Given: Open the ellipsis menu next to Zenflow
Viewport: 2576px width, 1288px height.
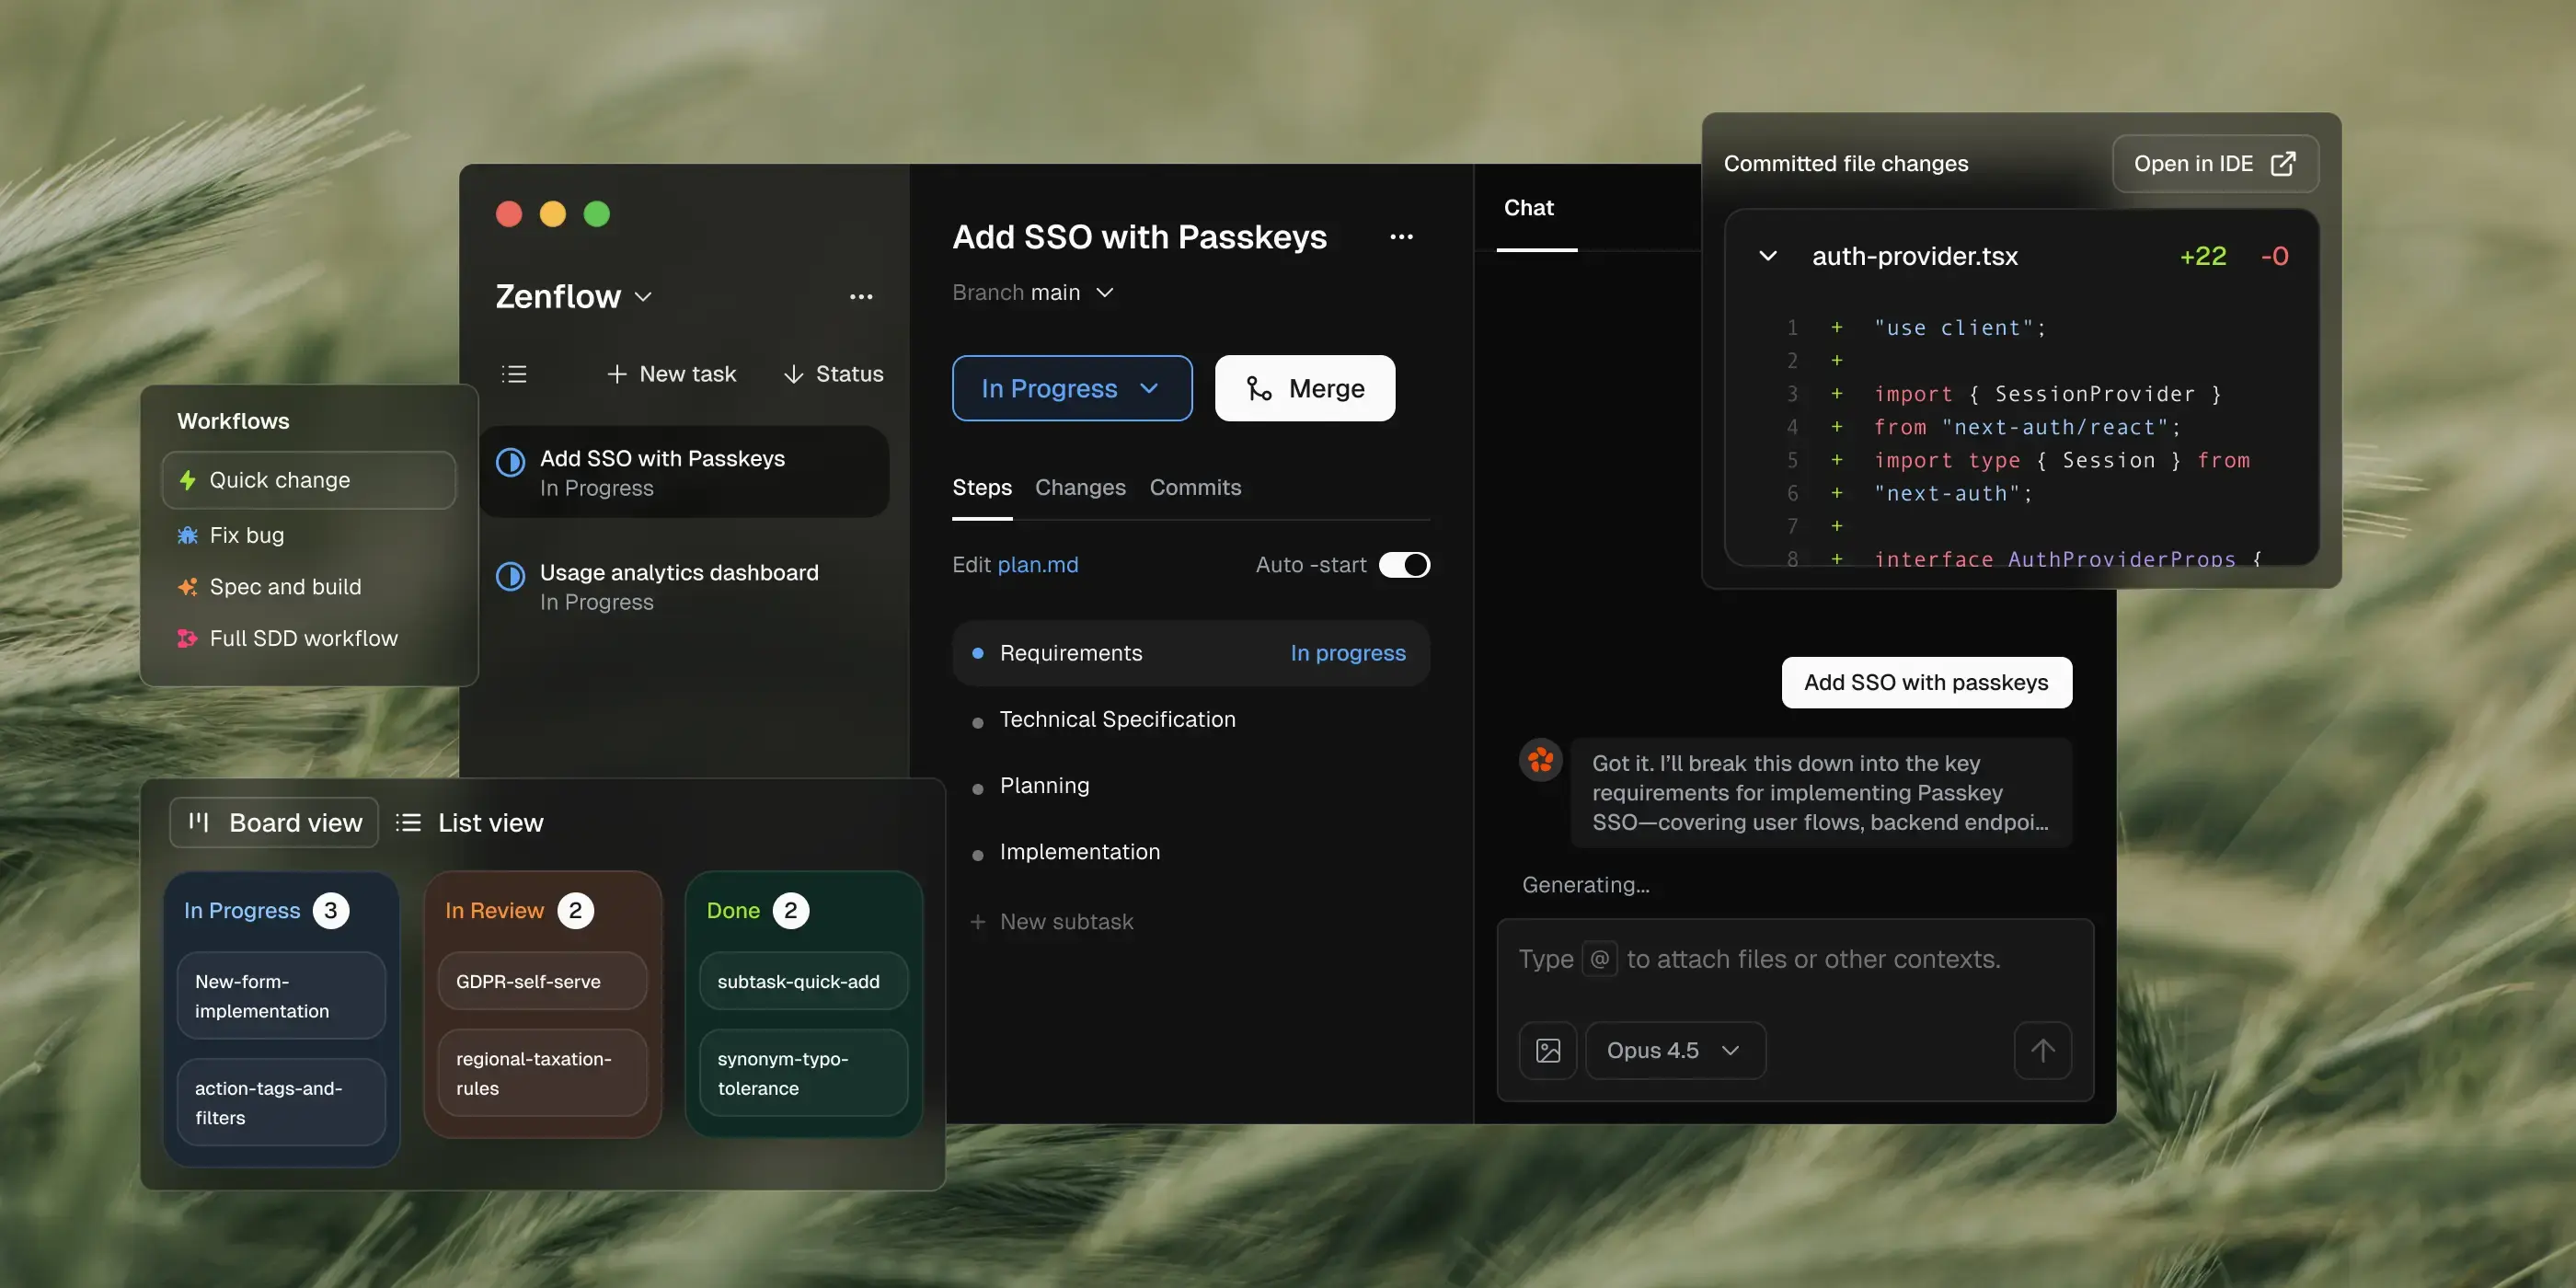Looking at the screenshot, I should tap(861, 296).
